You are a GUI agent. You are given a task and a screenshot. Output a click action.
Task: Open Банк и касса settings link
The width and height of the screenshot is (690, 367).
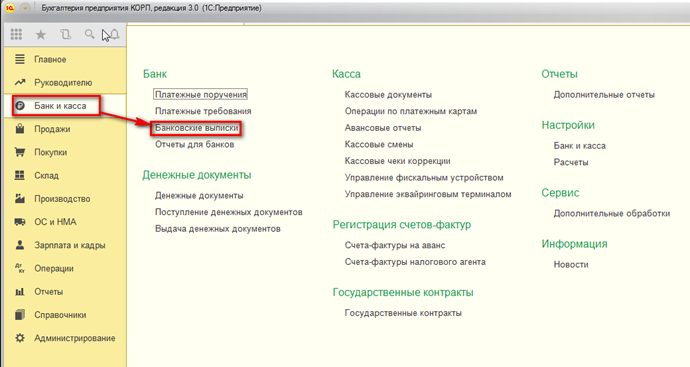click(x=580, y=146)
